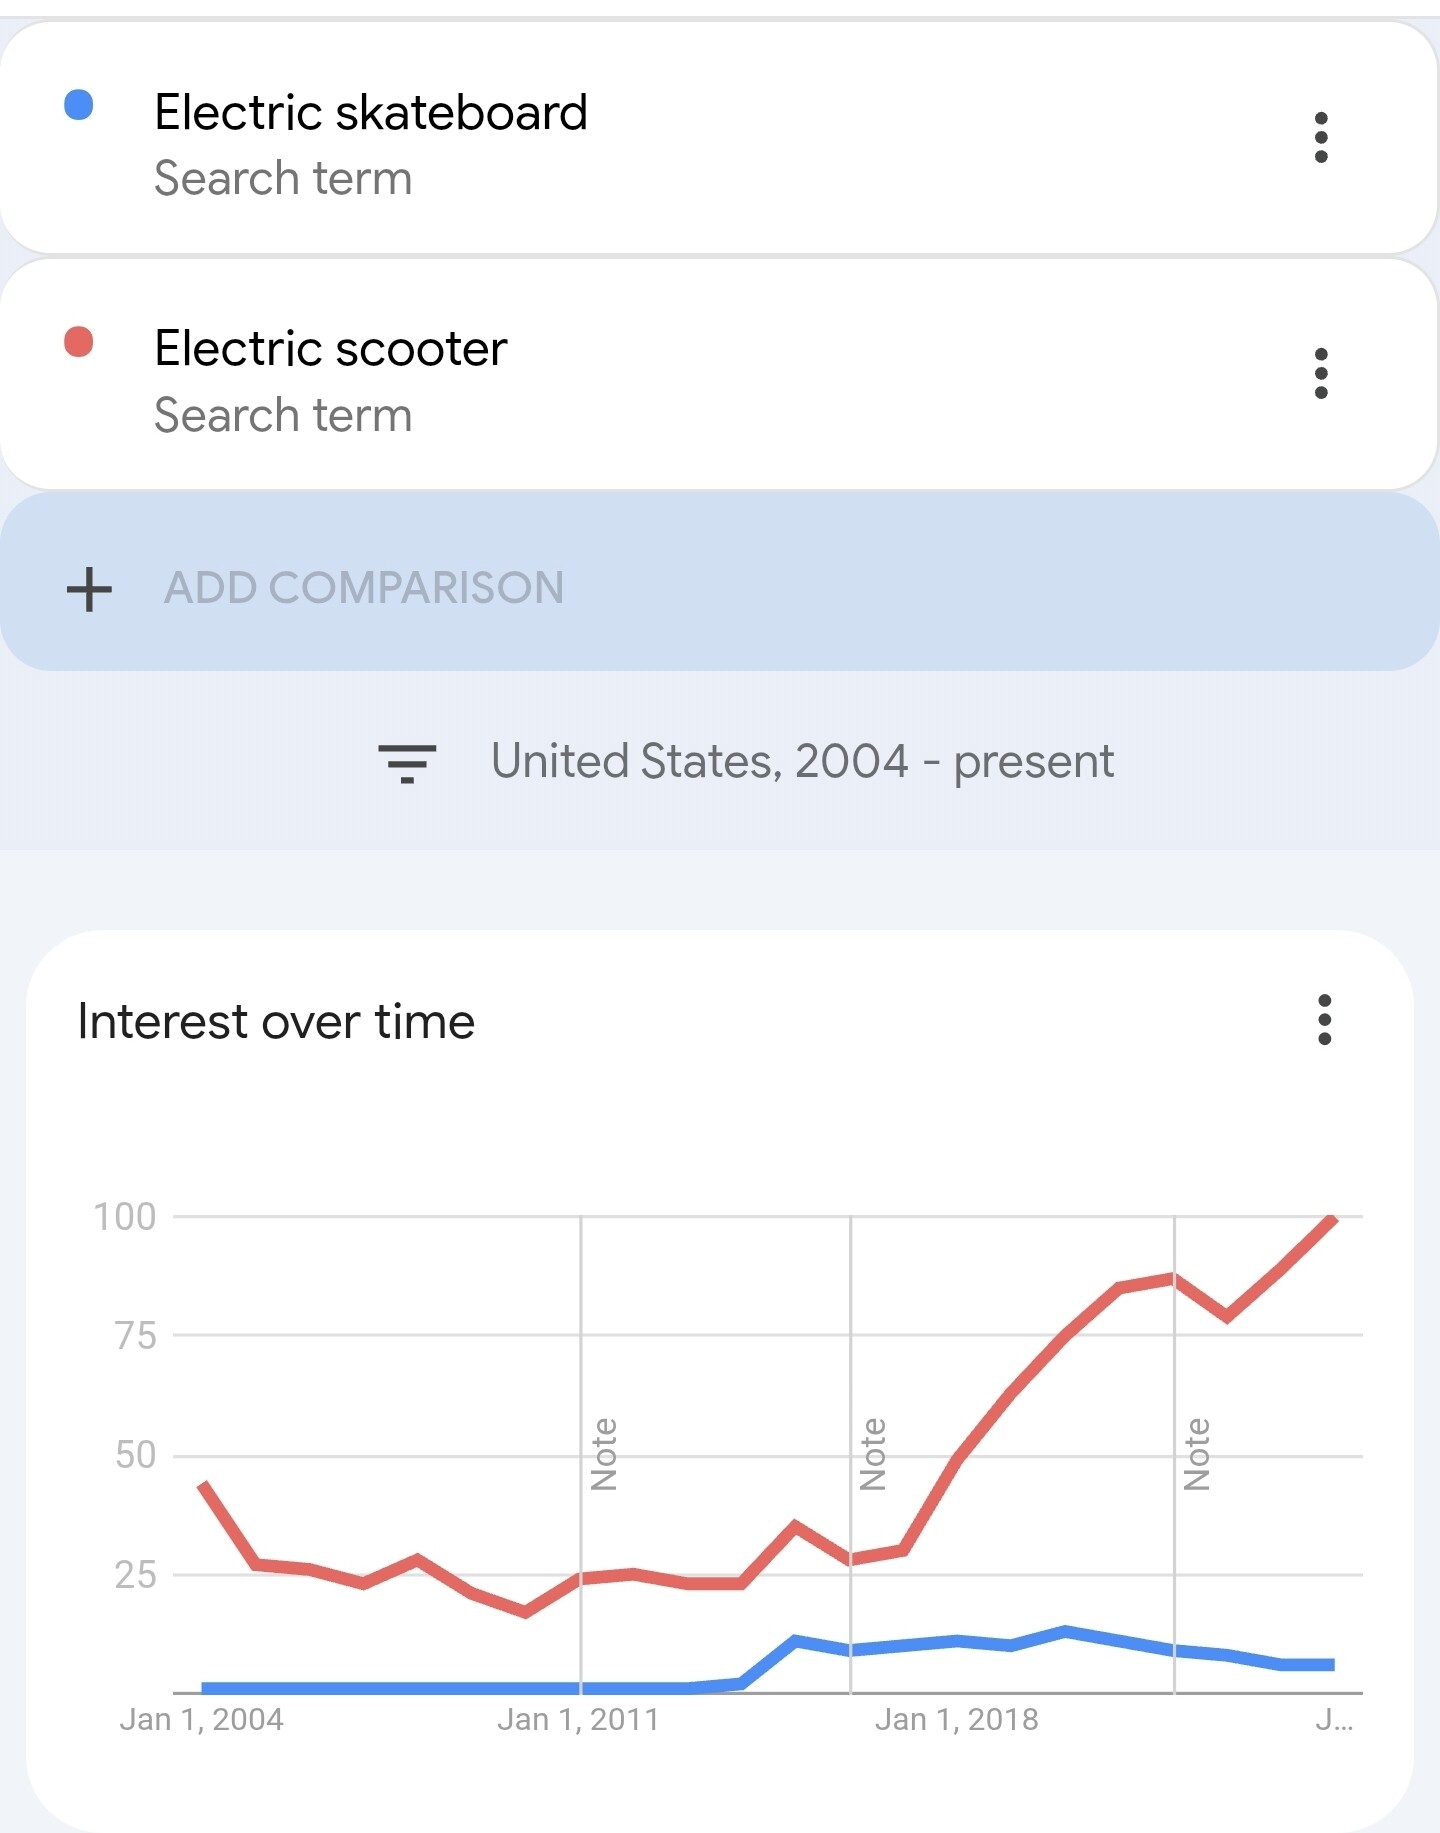
Task: Open options menu for Electric skateboard term
Action: pos(1320,137)
